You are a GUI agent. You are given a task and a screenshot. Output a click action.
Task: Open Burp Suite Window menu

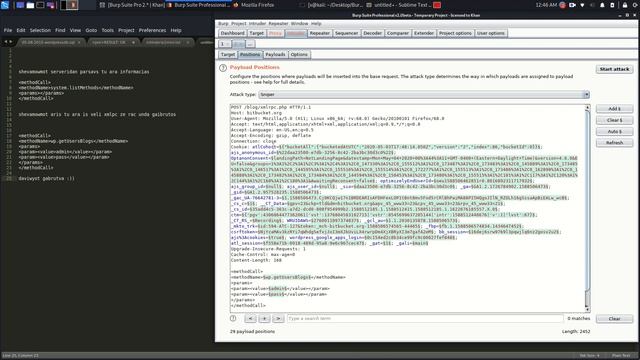coord(299,24)
